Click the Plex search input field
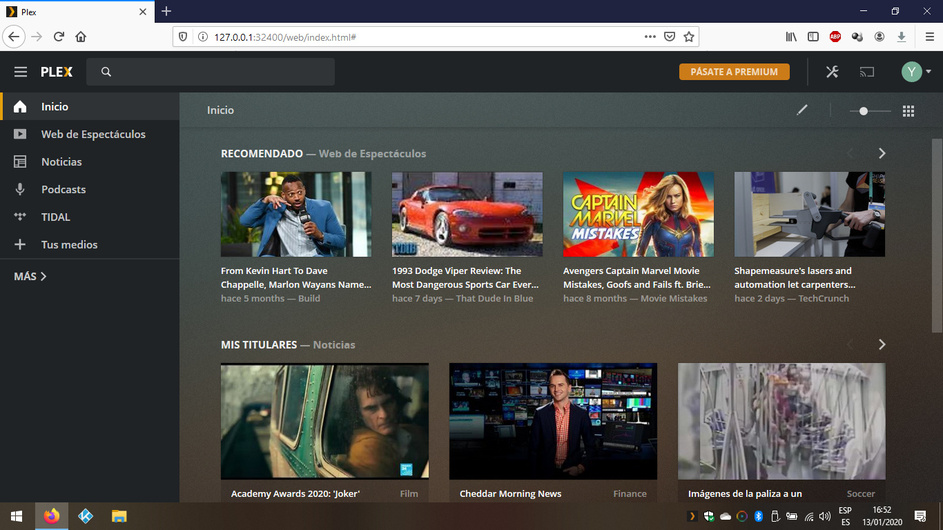The image size is (943, 530). (210, 72)
